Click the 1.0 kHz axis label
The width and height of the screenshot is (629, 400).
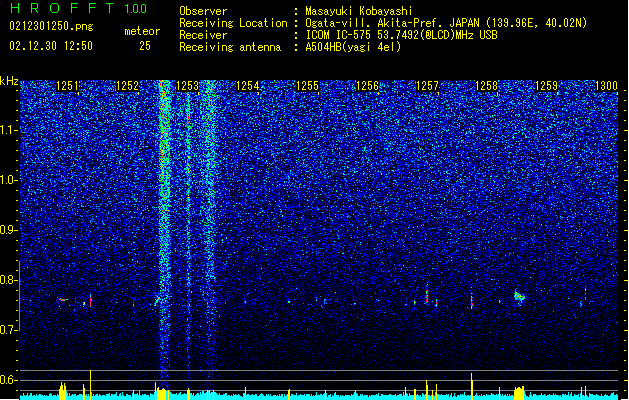(x=9, y=180)
